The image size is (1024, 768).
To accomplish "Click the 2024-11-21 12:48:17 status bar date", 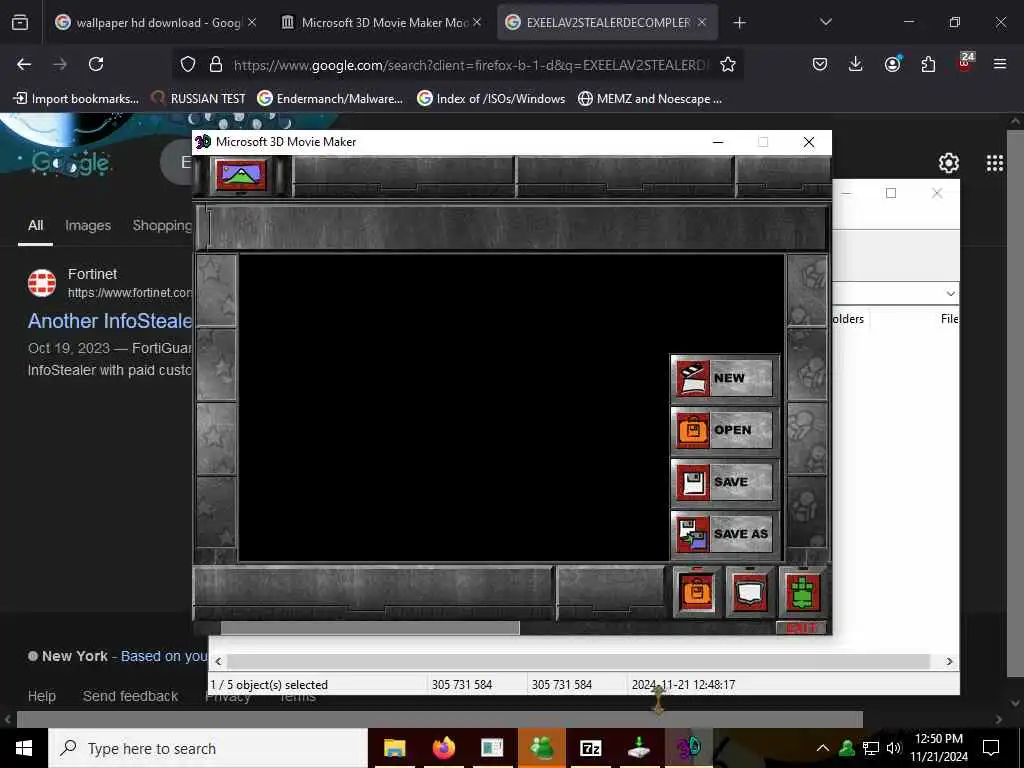I will (x=683, y=684).
